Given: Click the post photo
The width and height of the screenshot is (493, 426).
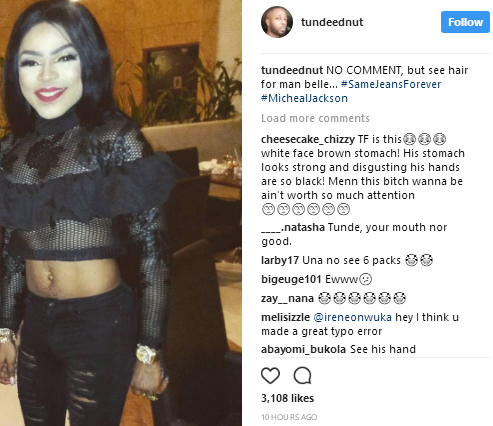Looking at the screenshot, I should (x=121, y=213).
